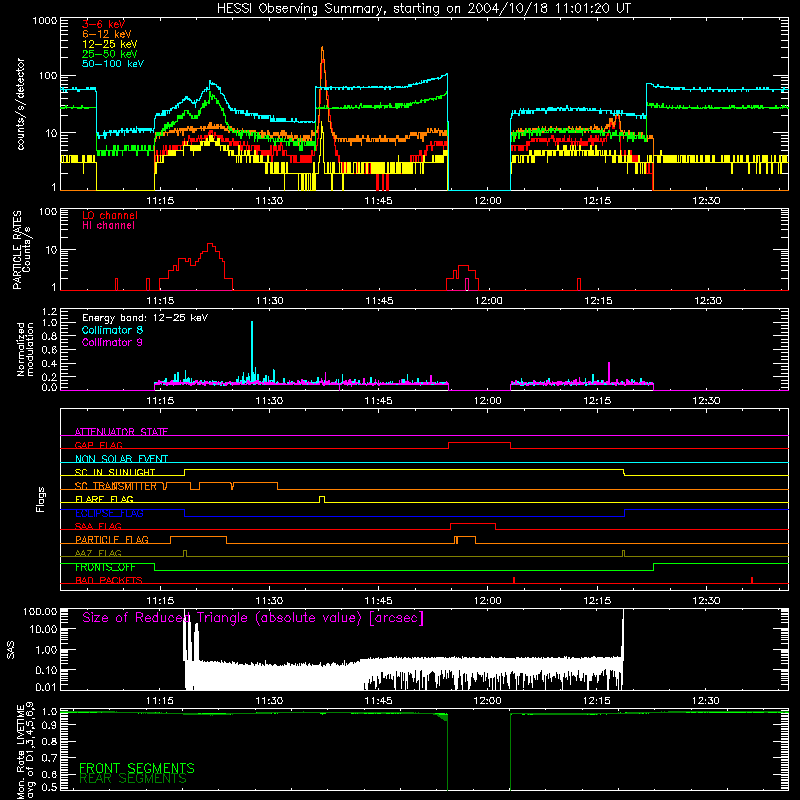Click the yellow 12-25 keV channel legend label
This screenshot has width=800, height=800.
tap(109, 44)
